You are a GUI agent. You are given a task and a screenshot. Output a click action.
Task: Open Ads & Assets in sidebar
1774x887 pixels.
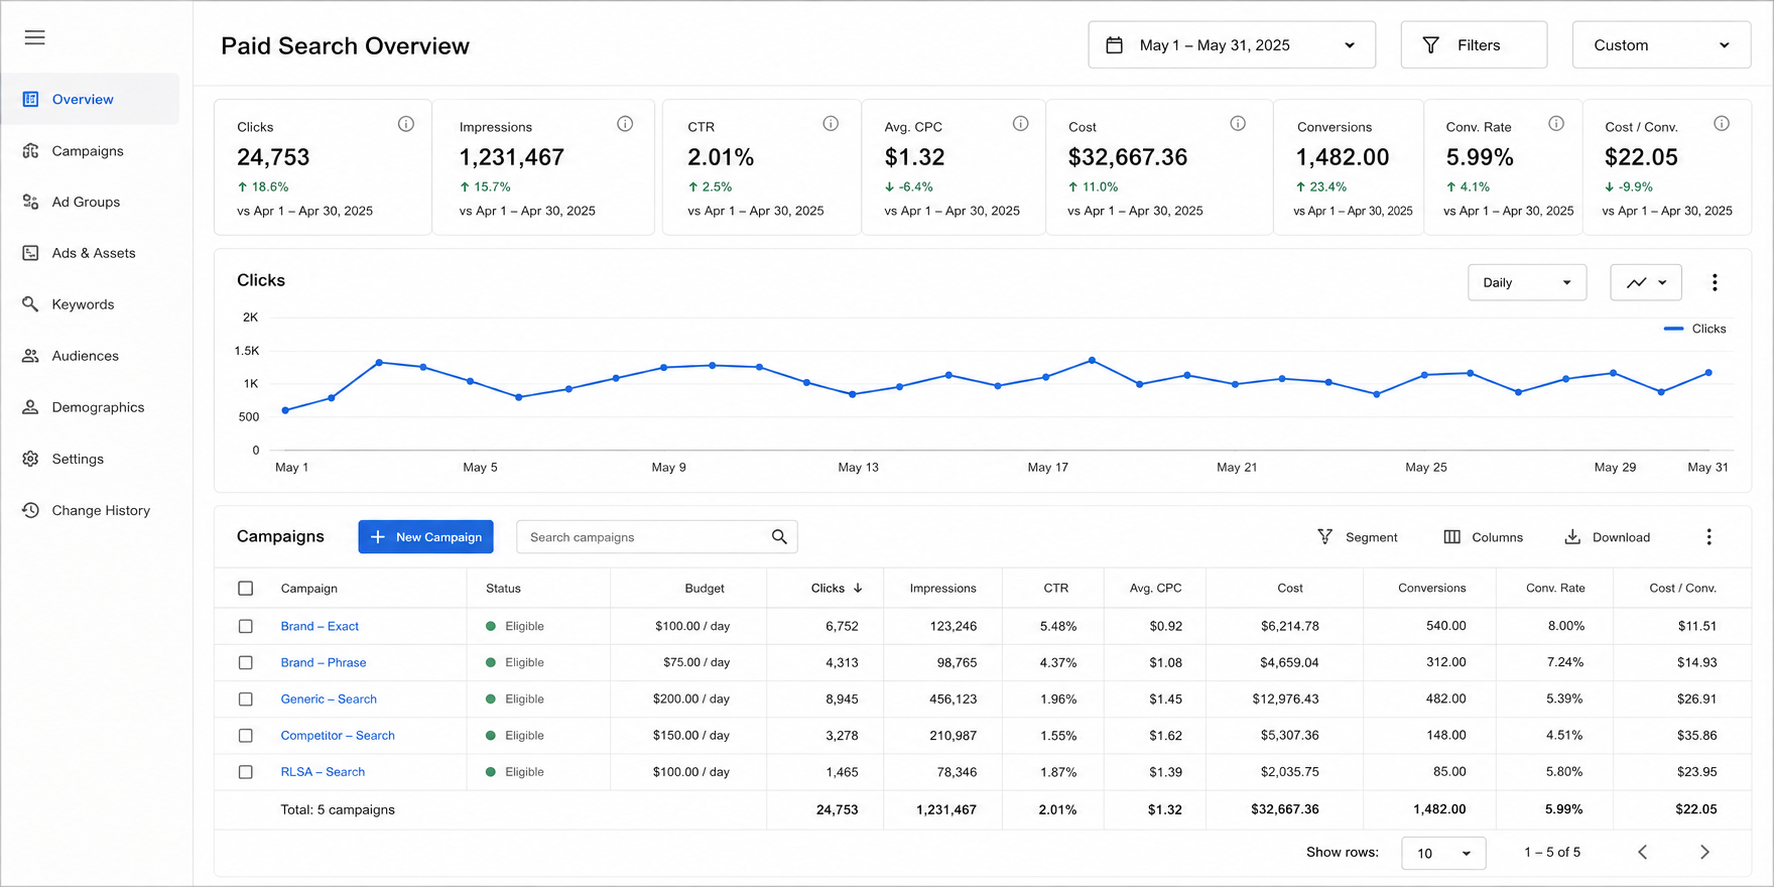pyautogui.click(x=90, y=253)
